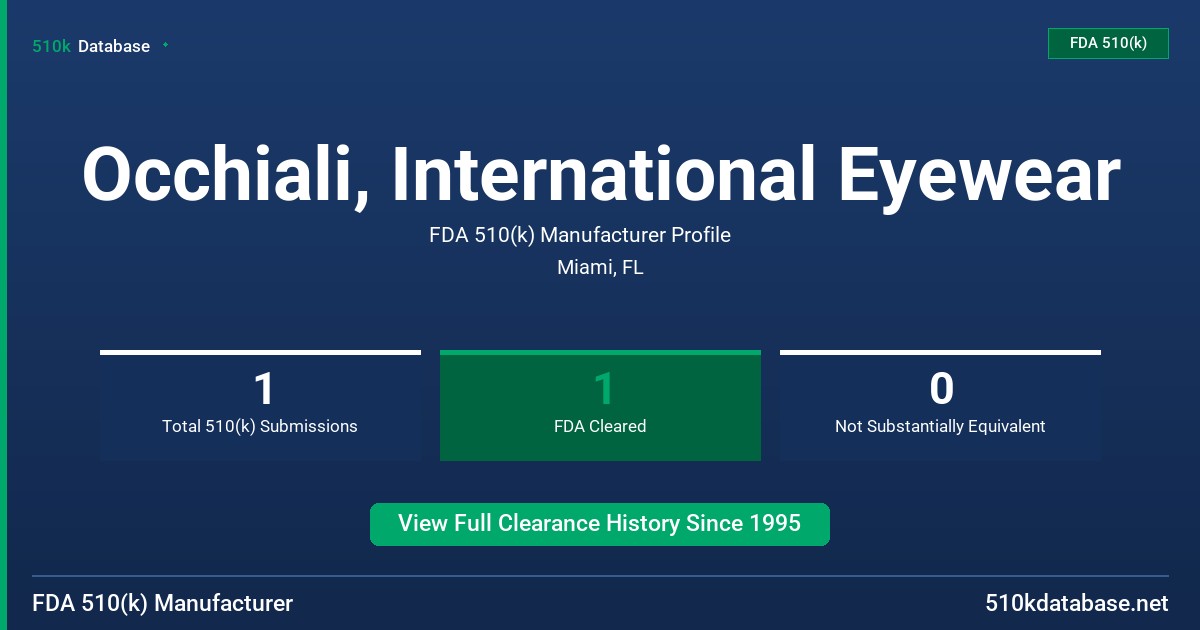Click the 510k Database logo text
This screenshot has width=1200, height=630.
(x=91, y=46)
